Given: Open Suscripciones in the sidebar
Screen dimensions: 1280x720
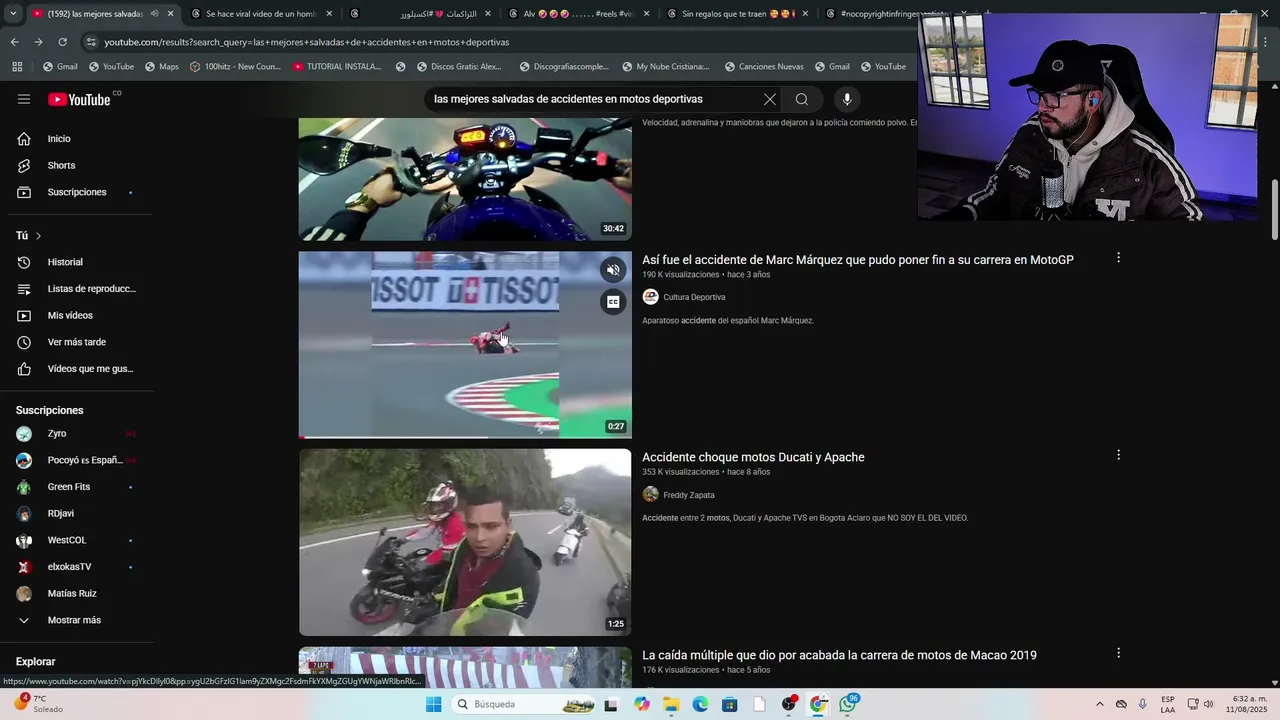Looking at the screenshot, I should tap(77, 192).
